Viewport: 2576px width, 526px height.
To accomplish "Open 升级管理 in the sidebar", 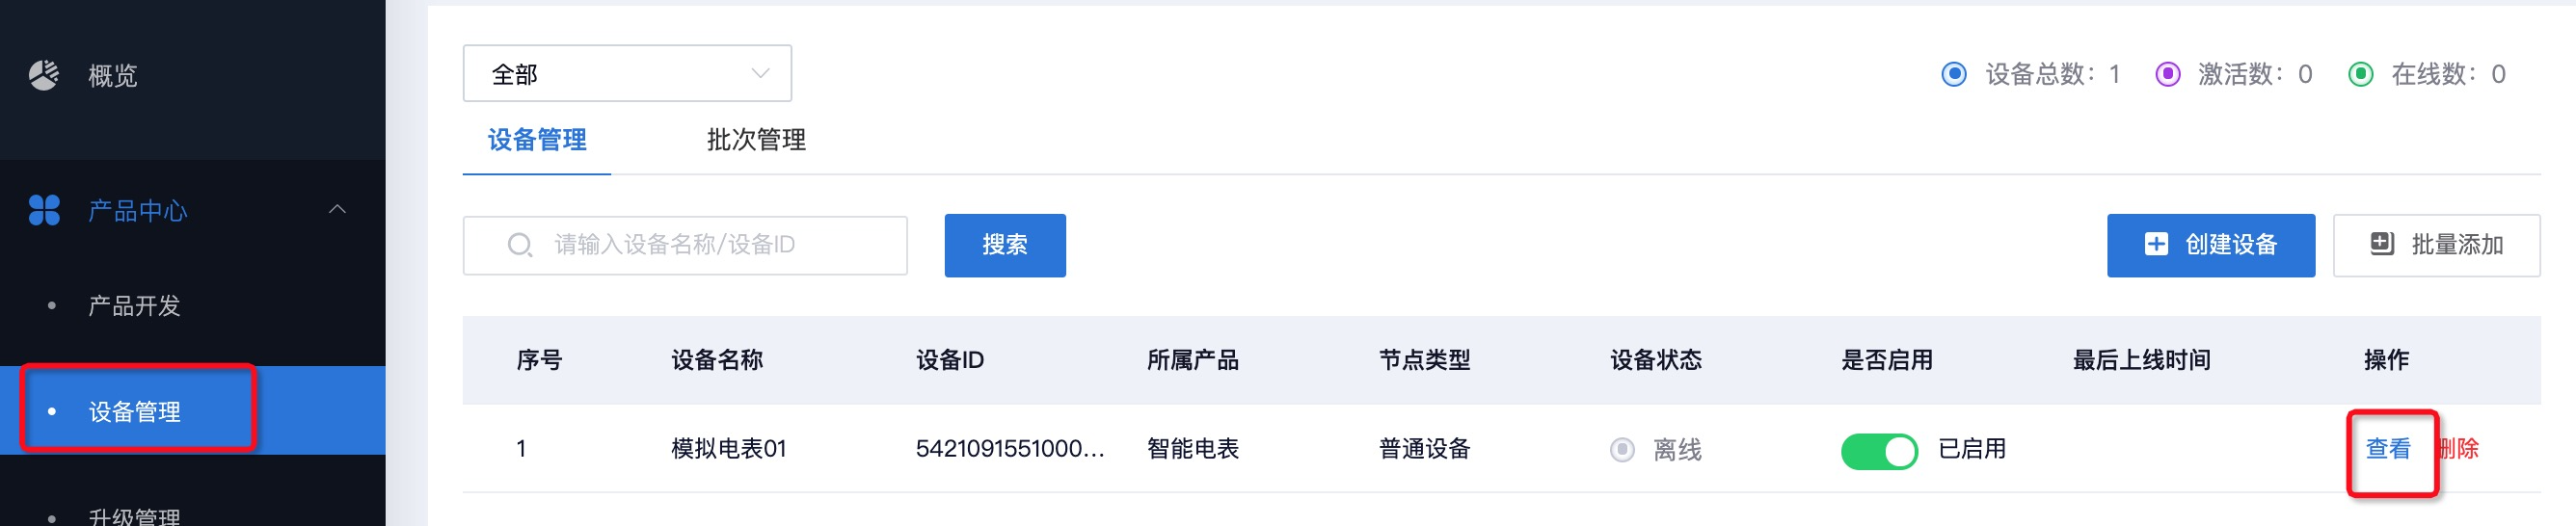I will point(134,516).
